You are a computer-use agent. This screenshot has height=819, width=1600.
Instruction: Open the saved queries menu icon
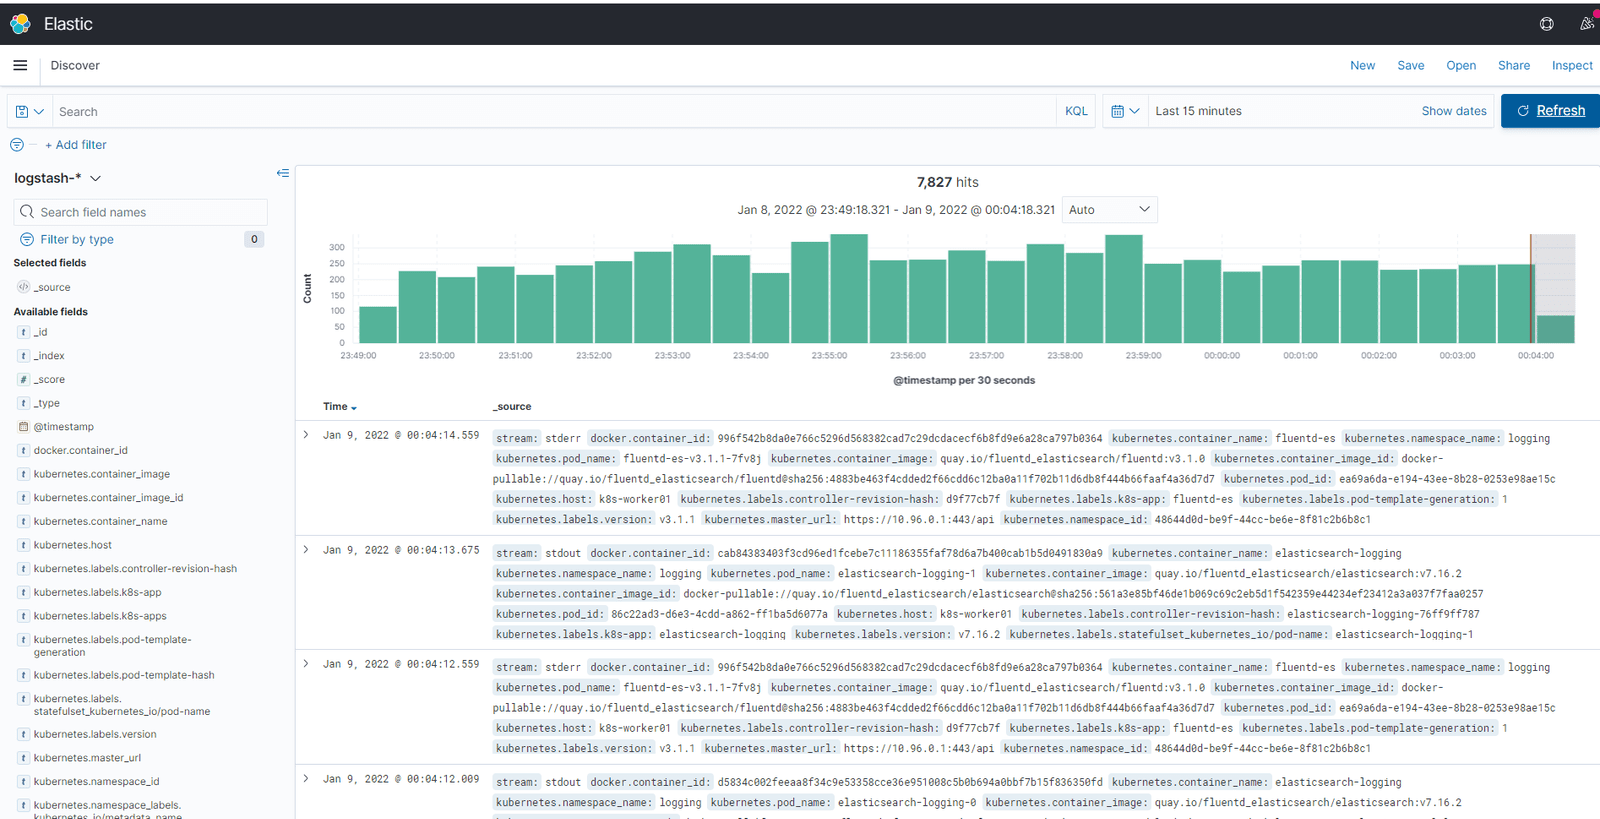[x=30, y=112]
